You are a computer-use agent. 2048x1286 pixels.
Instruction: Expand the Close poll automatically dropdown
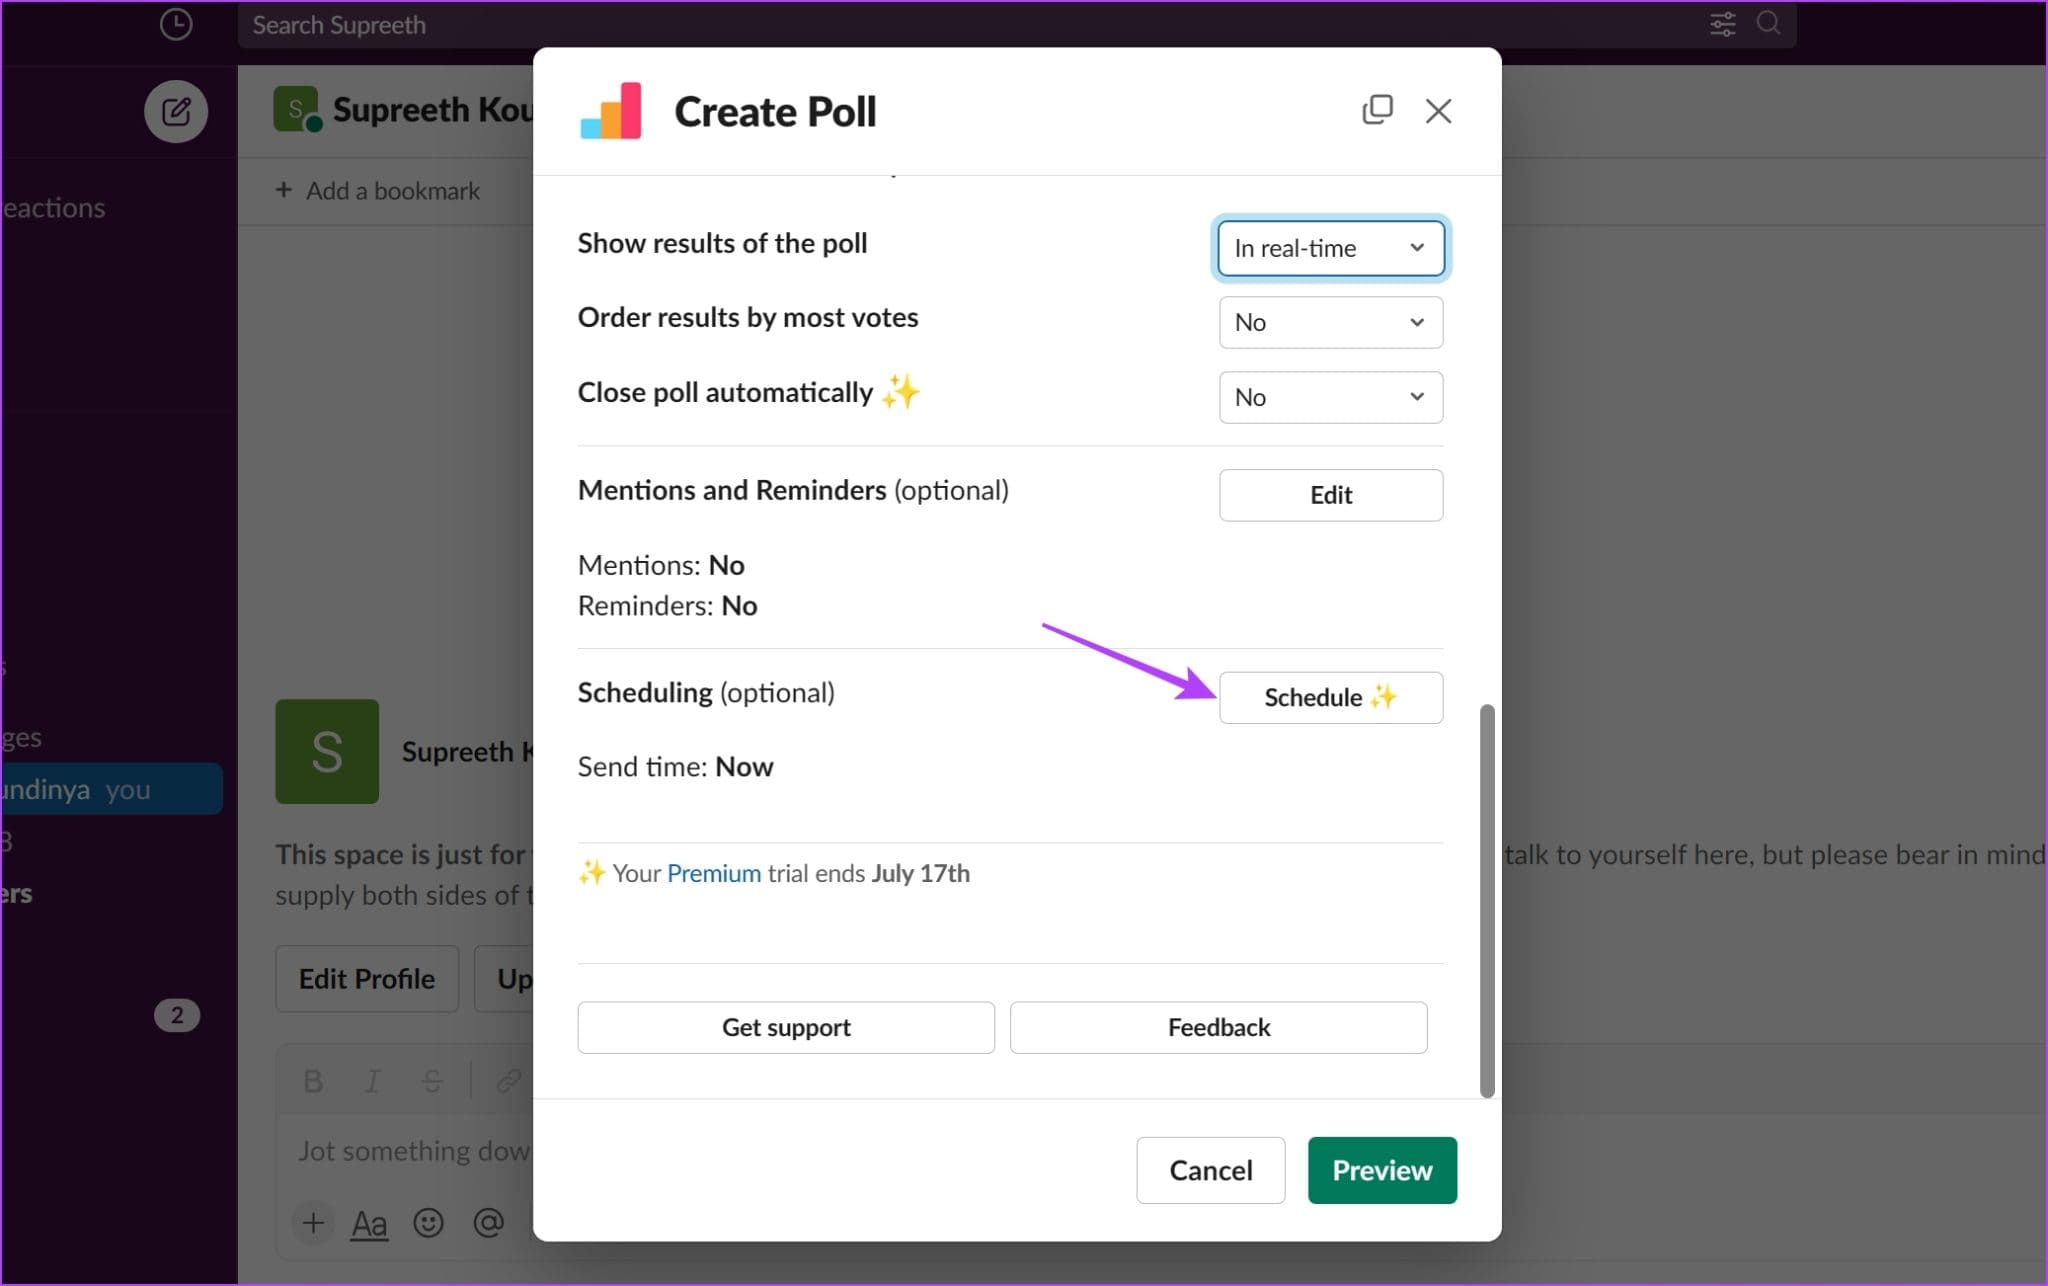pos(1328,396)
